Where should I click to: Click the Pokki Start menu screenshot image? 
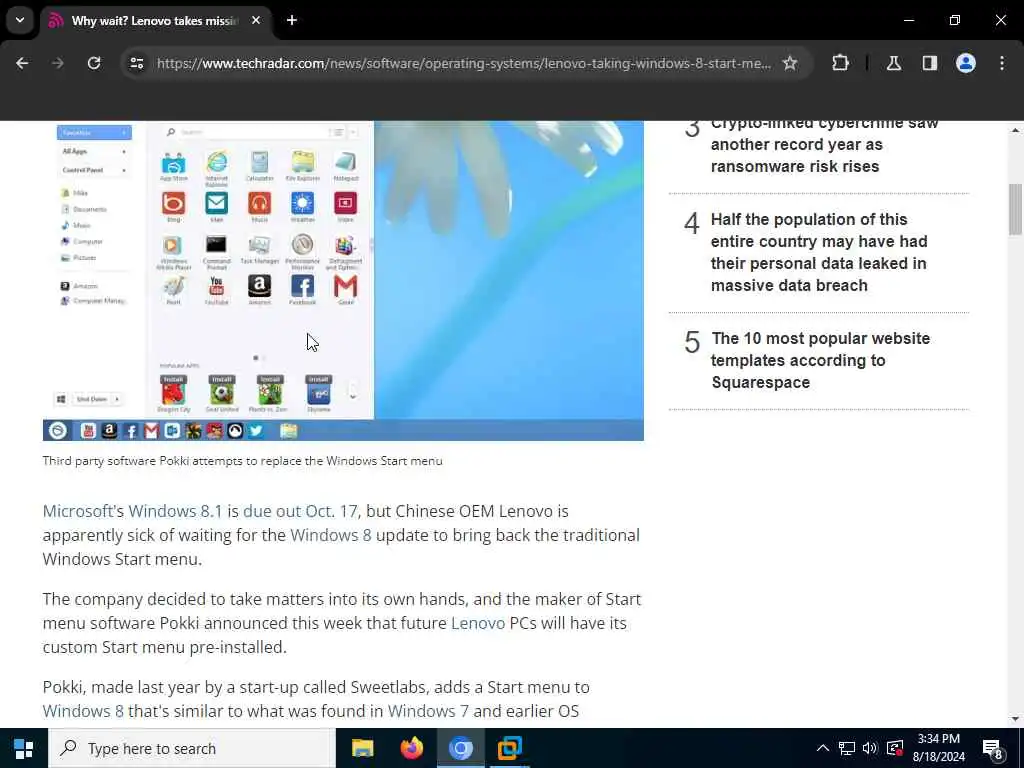point(343,280)
